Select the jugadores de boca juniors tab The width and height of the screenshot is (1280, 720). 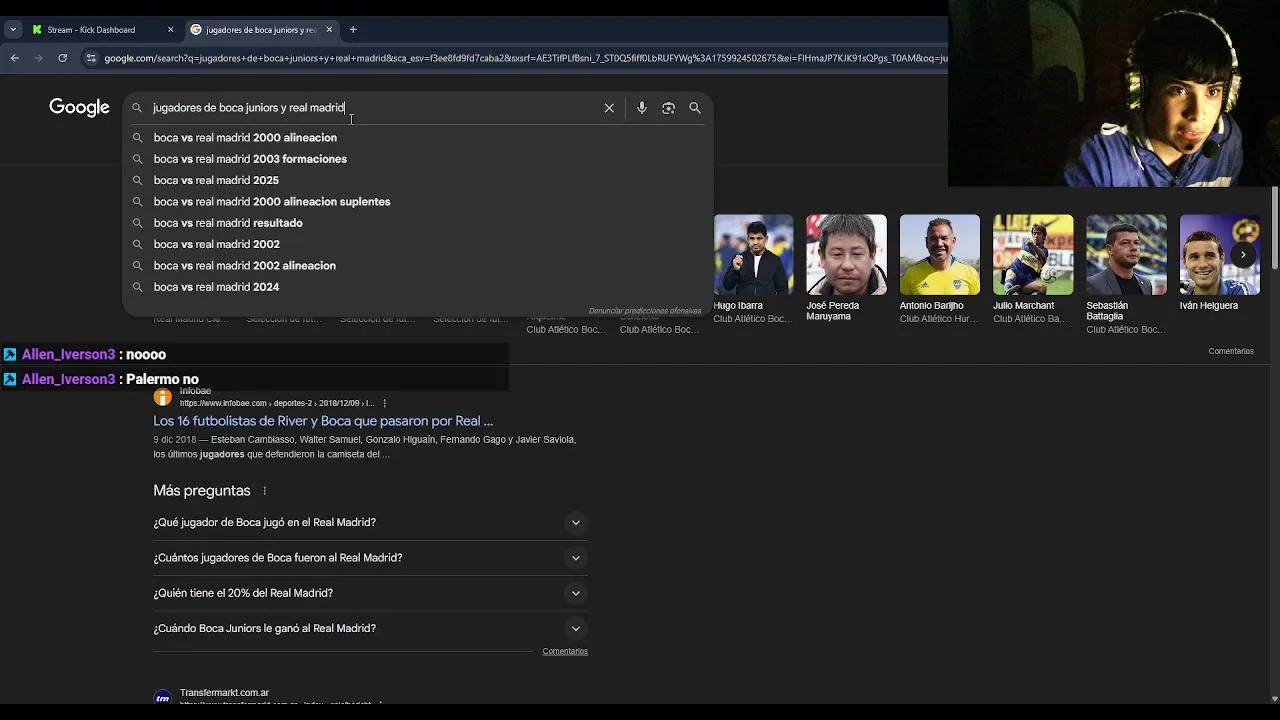[261, 30]
